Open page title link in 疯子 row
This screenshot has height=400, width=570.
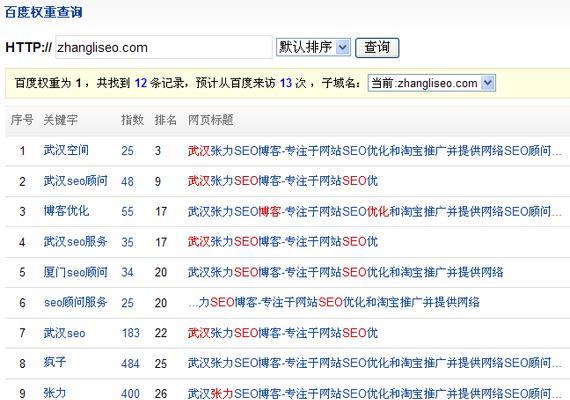[x=375, y=363]
